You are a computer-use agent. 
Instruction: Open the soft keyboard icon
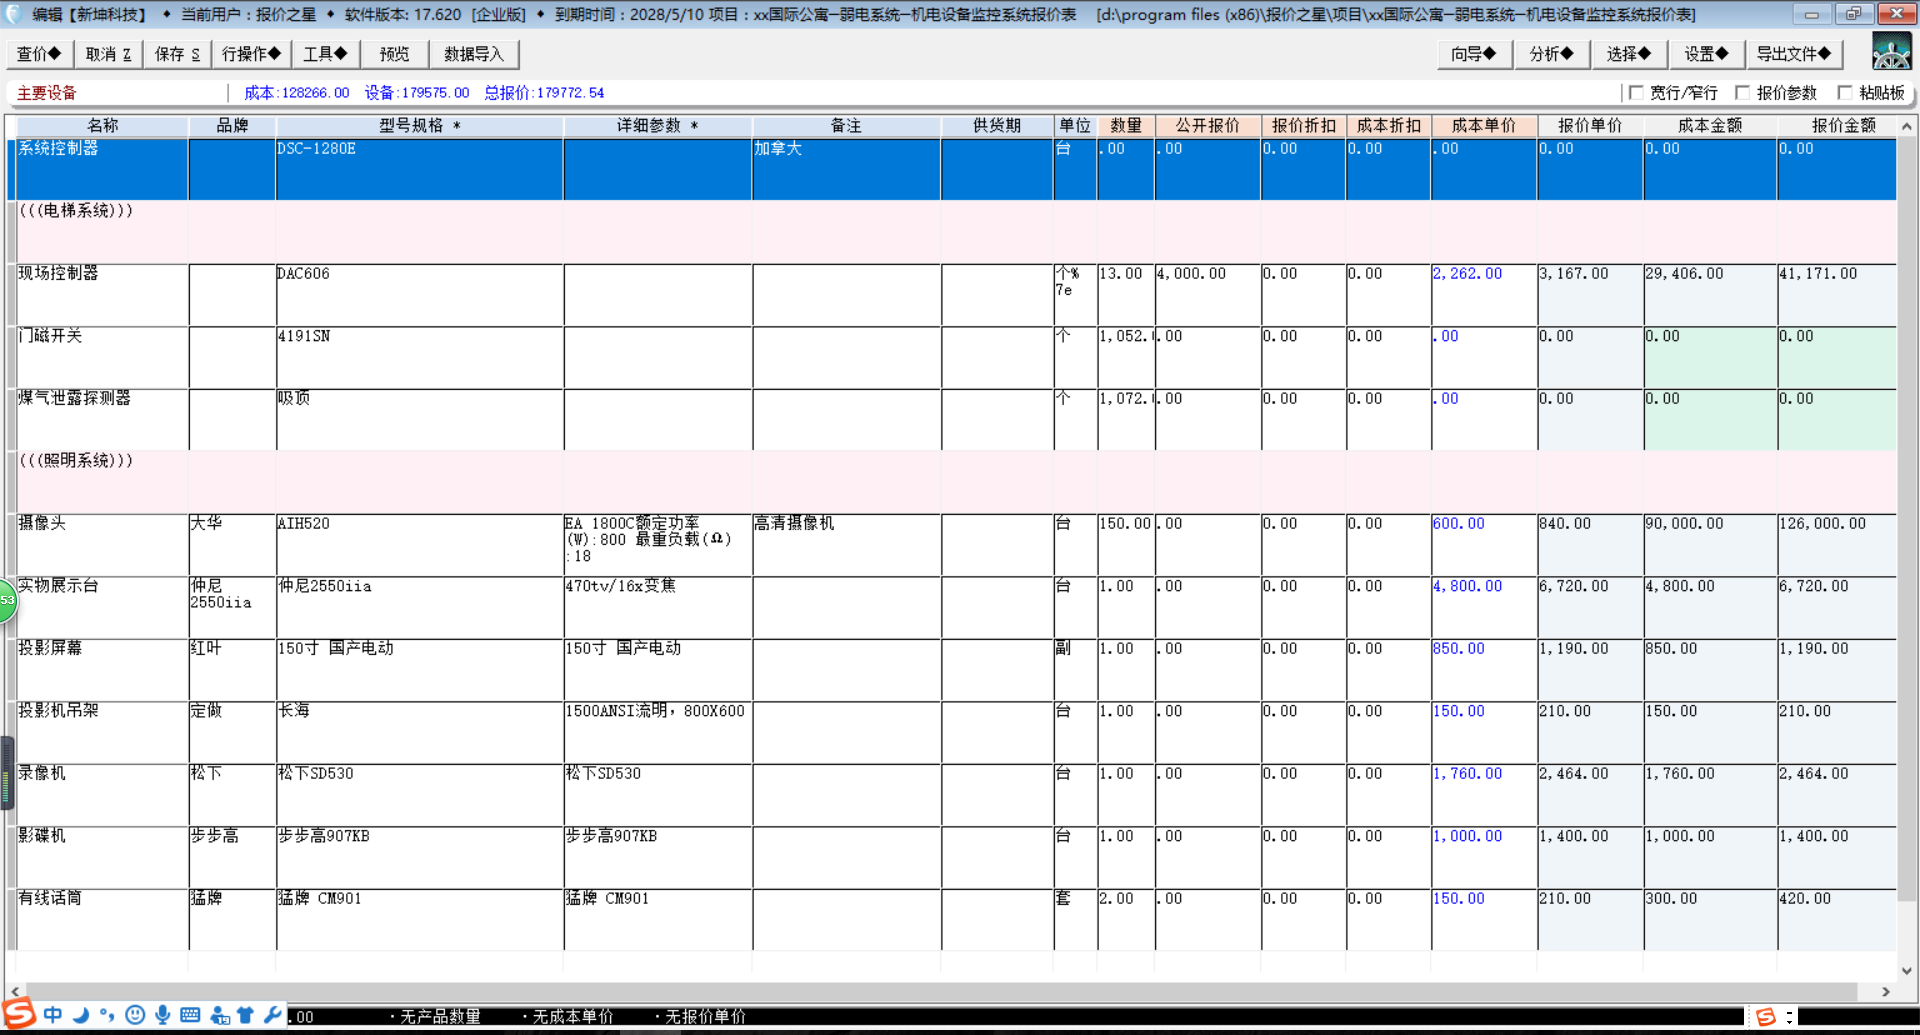[x=190, y=1015]
